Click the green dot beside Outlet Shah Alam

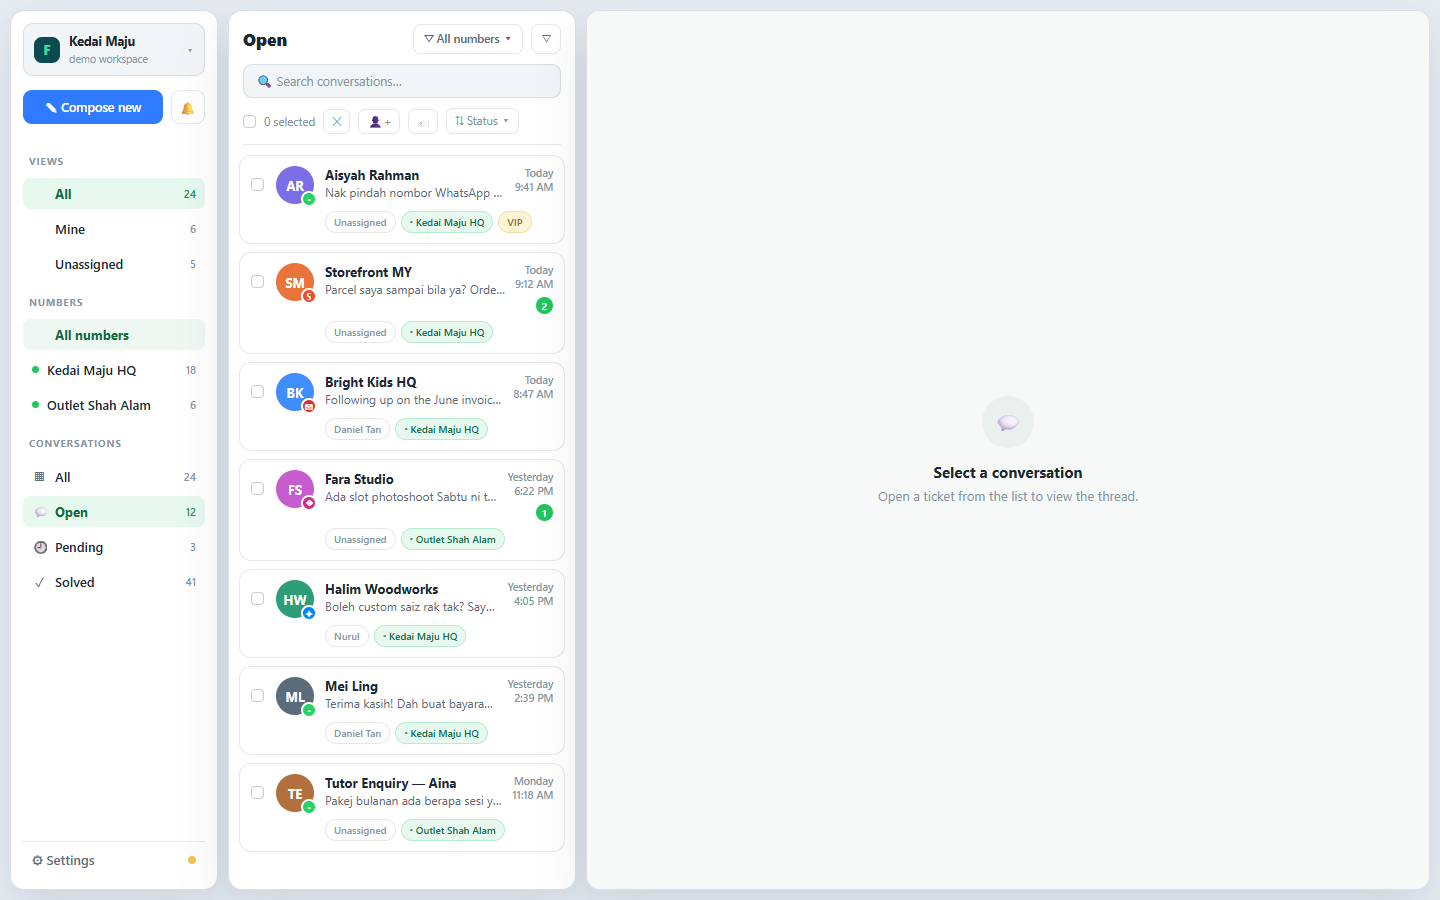pos(36,405)
